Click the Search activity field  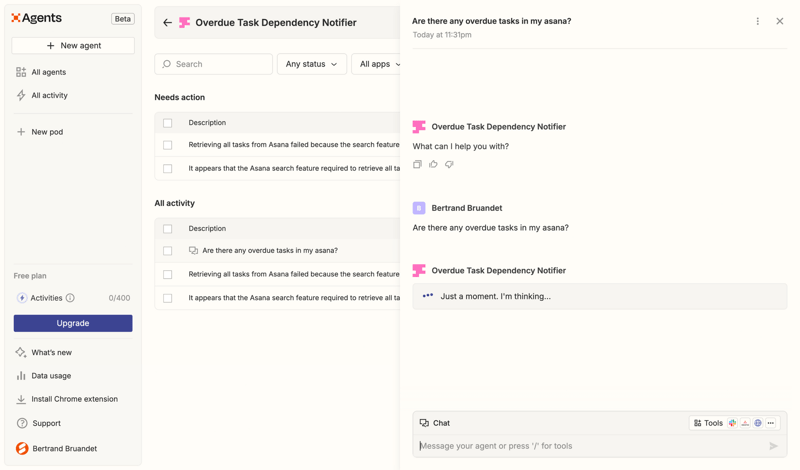pos(213,64)
